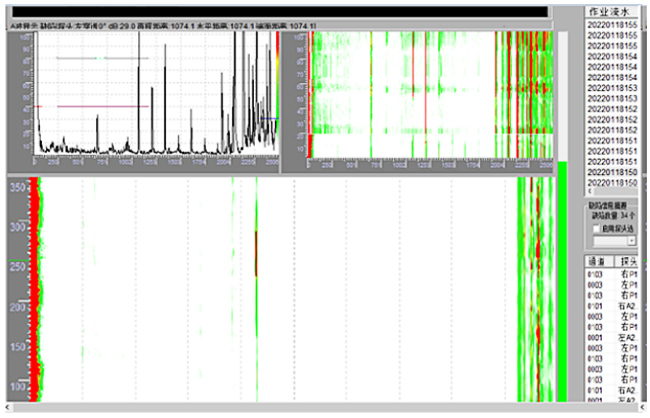
Task: Click horizontal scrollbar under the job list
Action: 612,192
